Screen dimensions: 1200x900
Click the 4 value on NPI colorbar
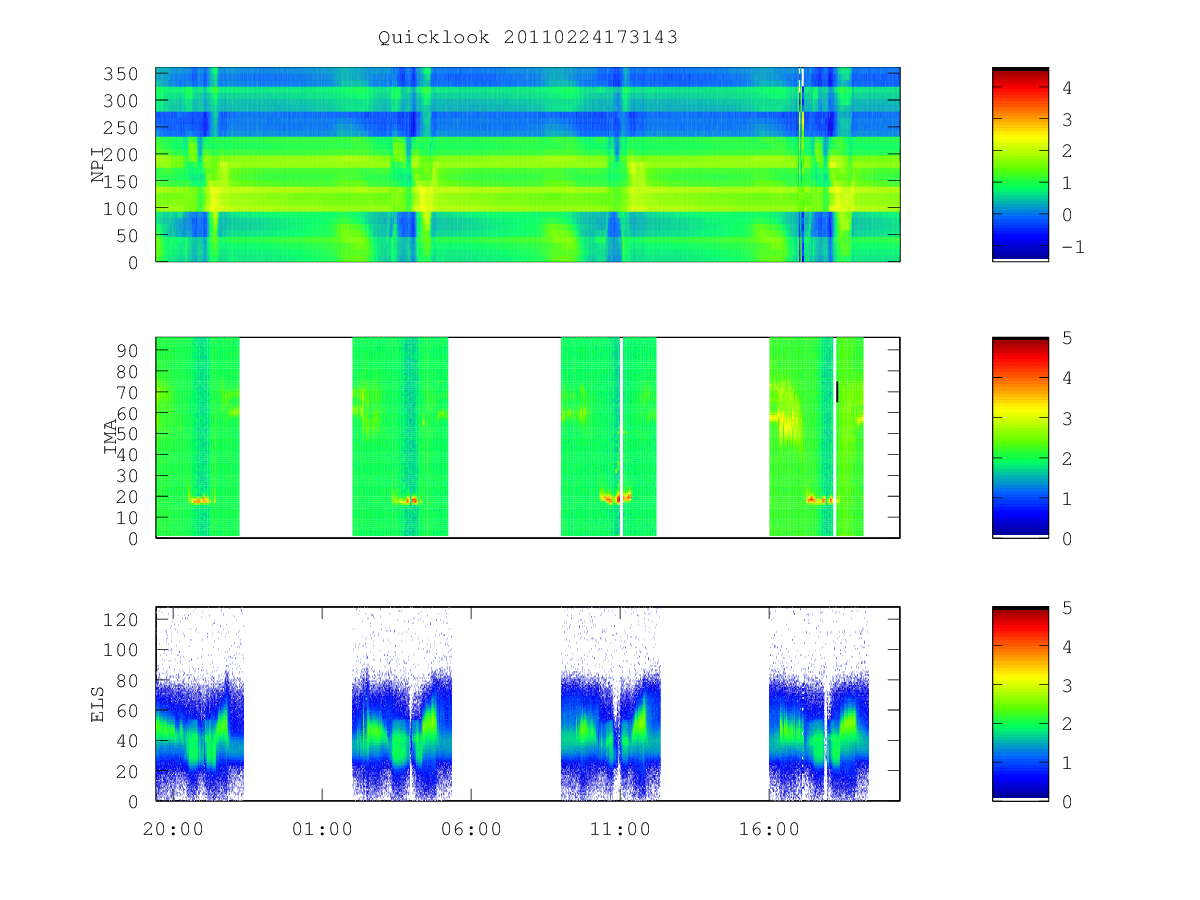pos(1067,87)
